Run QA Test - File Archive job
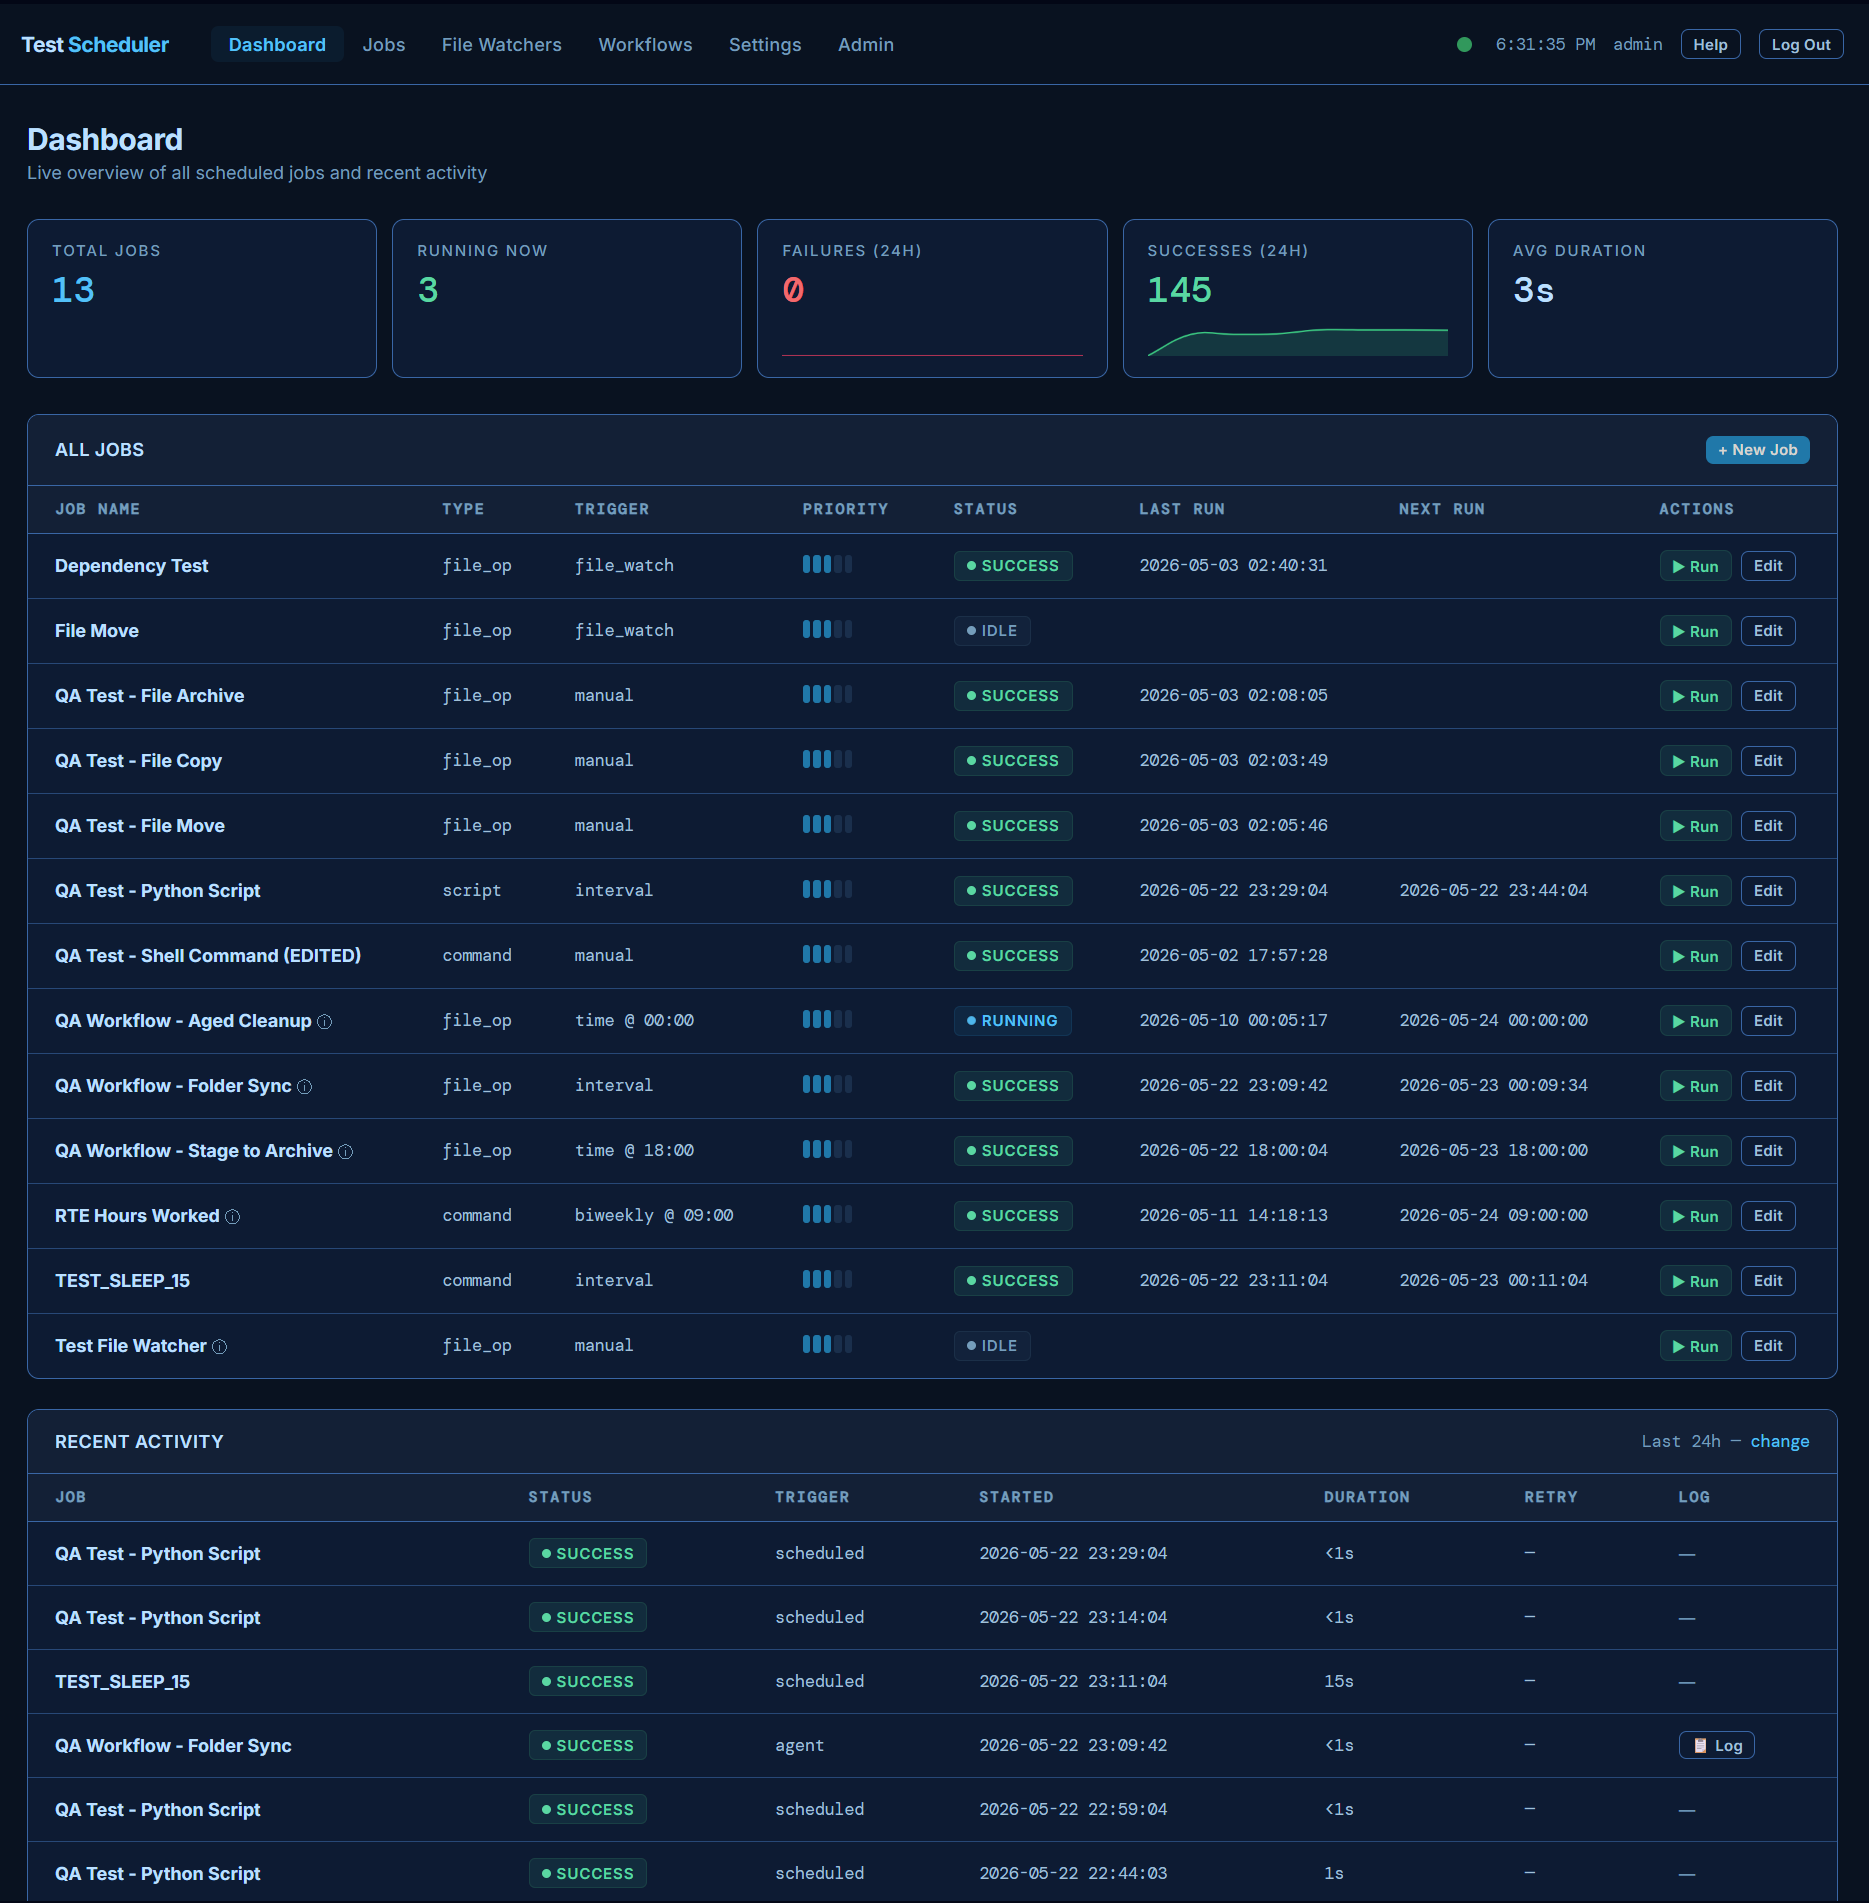1869x1903 pixels. pyautogui.click(x=1695, y=696)
